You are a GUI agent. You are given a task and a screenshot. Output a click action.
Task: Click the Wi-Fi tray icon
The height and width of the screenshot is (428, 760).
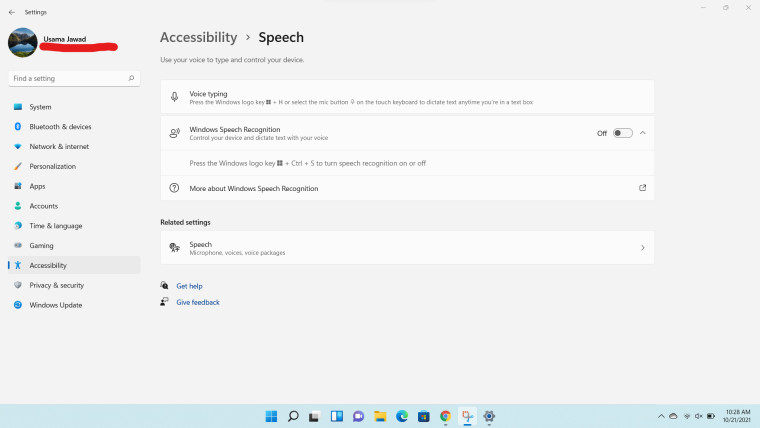coord(687,416)
